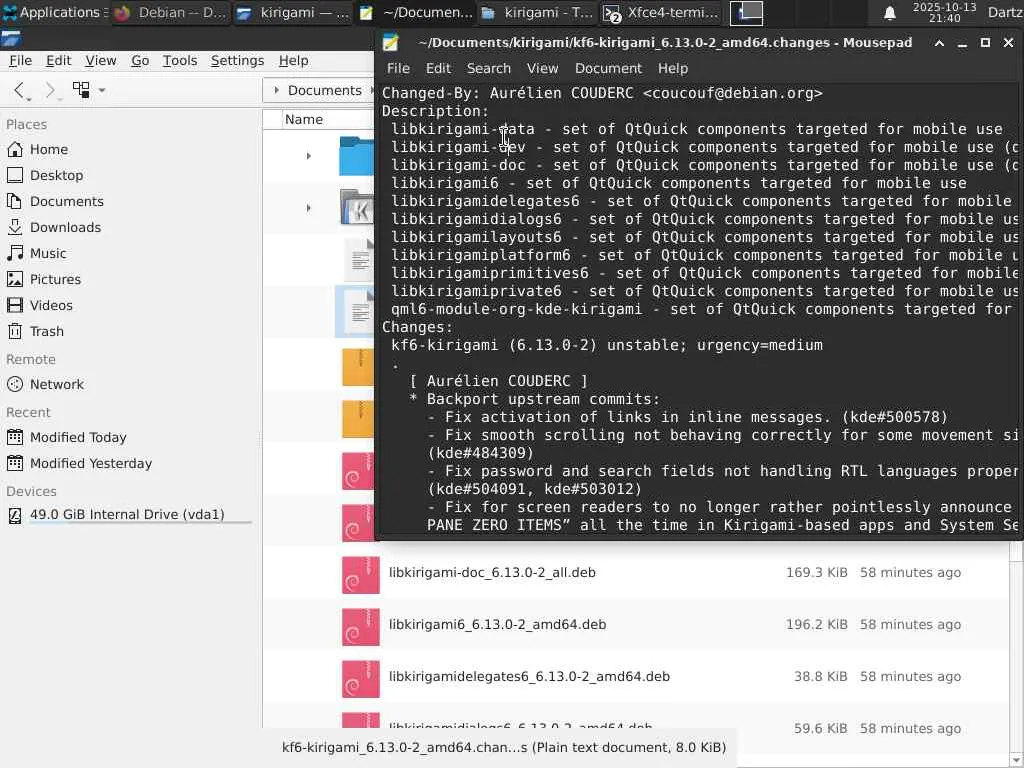
Task: Open Mousepad's View menu
Action: tap(542, 69)
